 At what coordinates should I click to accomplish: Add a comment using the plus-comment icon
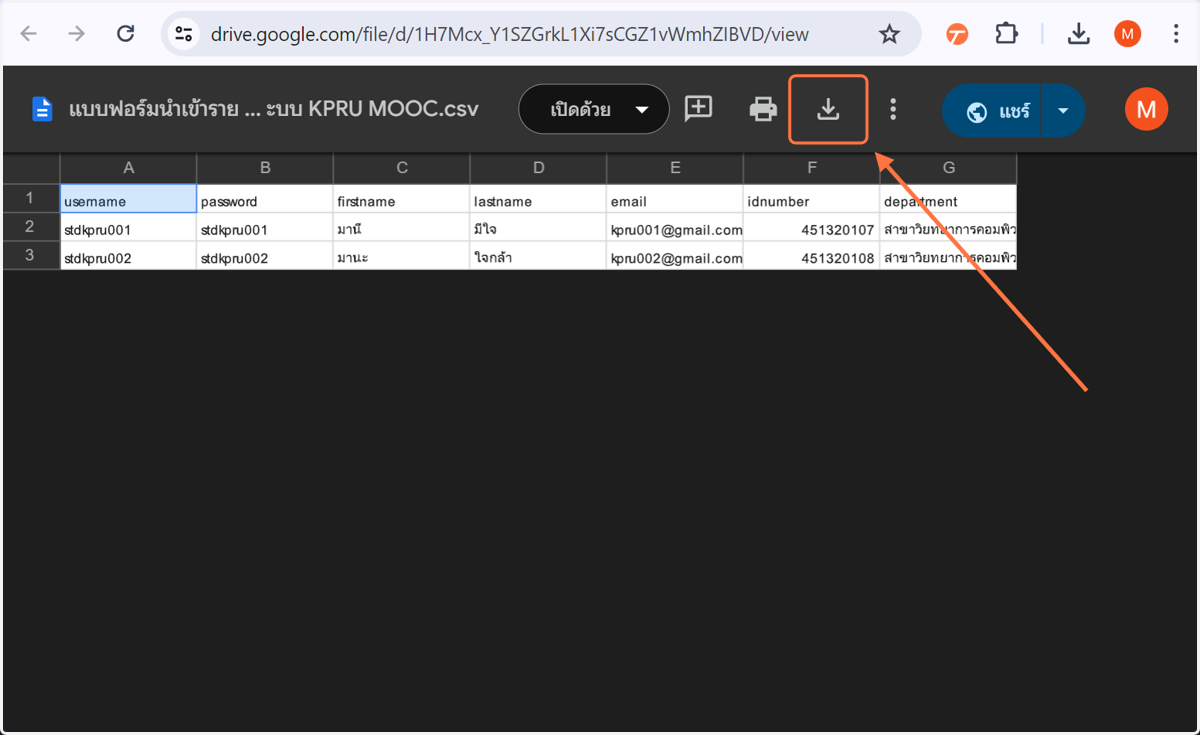point(698,108)
